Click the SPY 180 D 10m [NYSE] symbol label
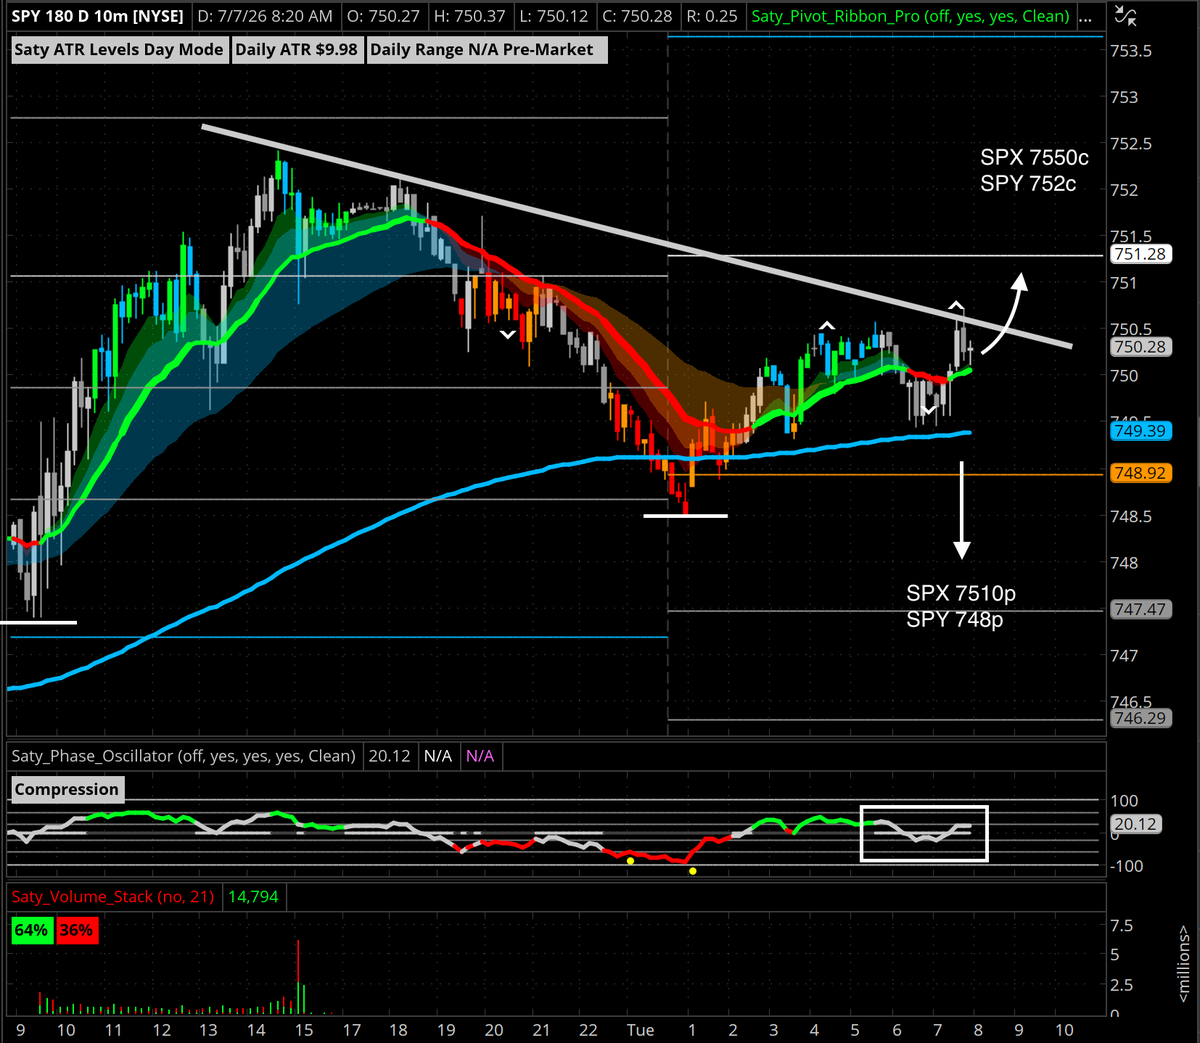This screenshot has width=1200, height=1043. (98, 16)
